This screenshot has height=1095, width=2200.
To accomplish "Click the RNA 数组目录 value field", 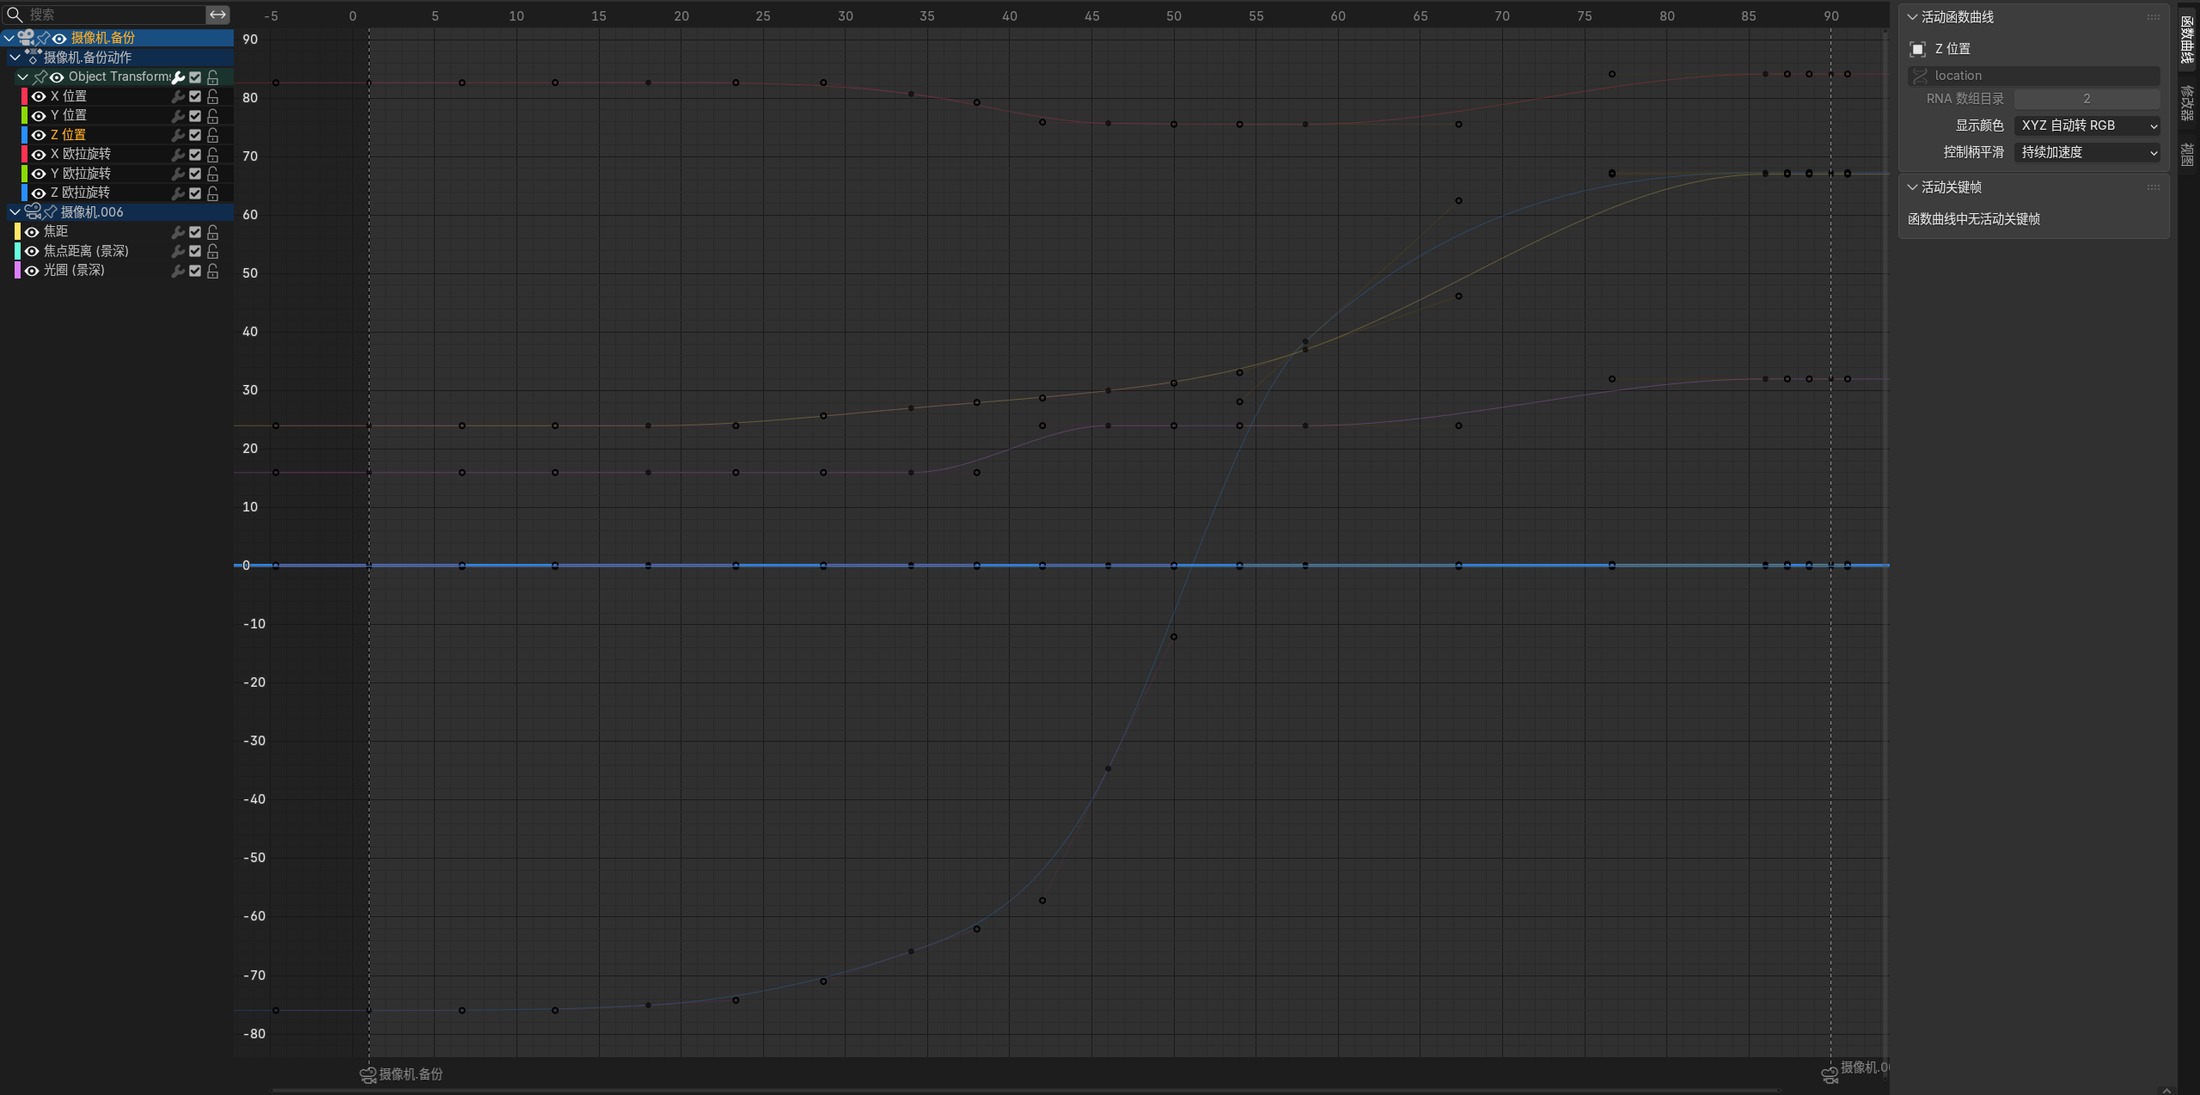I will click(x=2087, y=99).
